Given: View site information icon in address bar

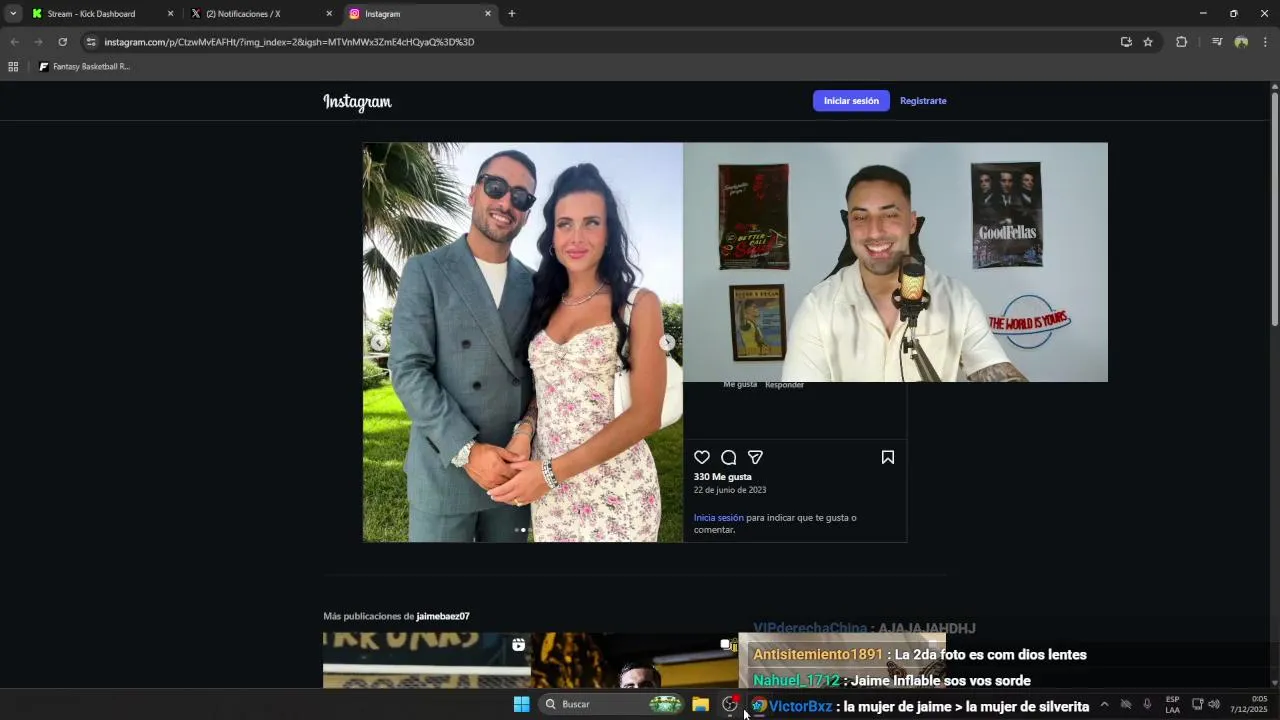Looking at the screenshot, I should point(91,42).
